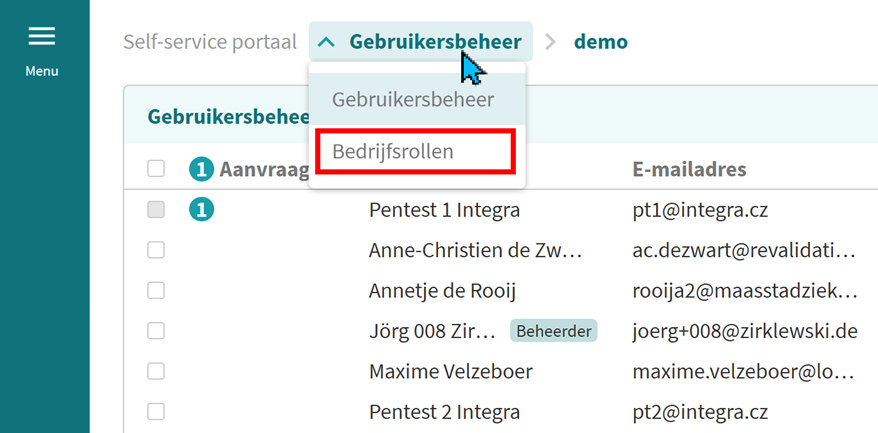The height and width of the screenshot is (433, 878).
Task: Open the demo breadcrumb link
Action: click(x=601, y=42)
